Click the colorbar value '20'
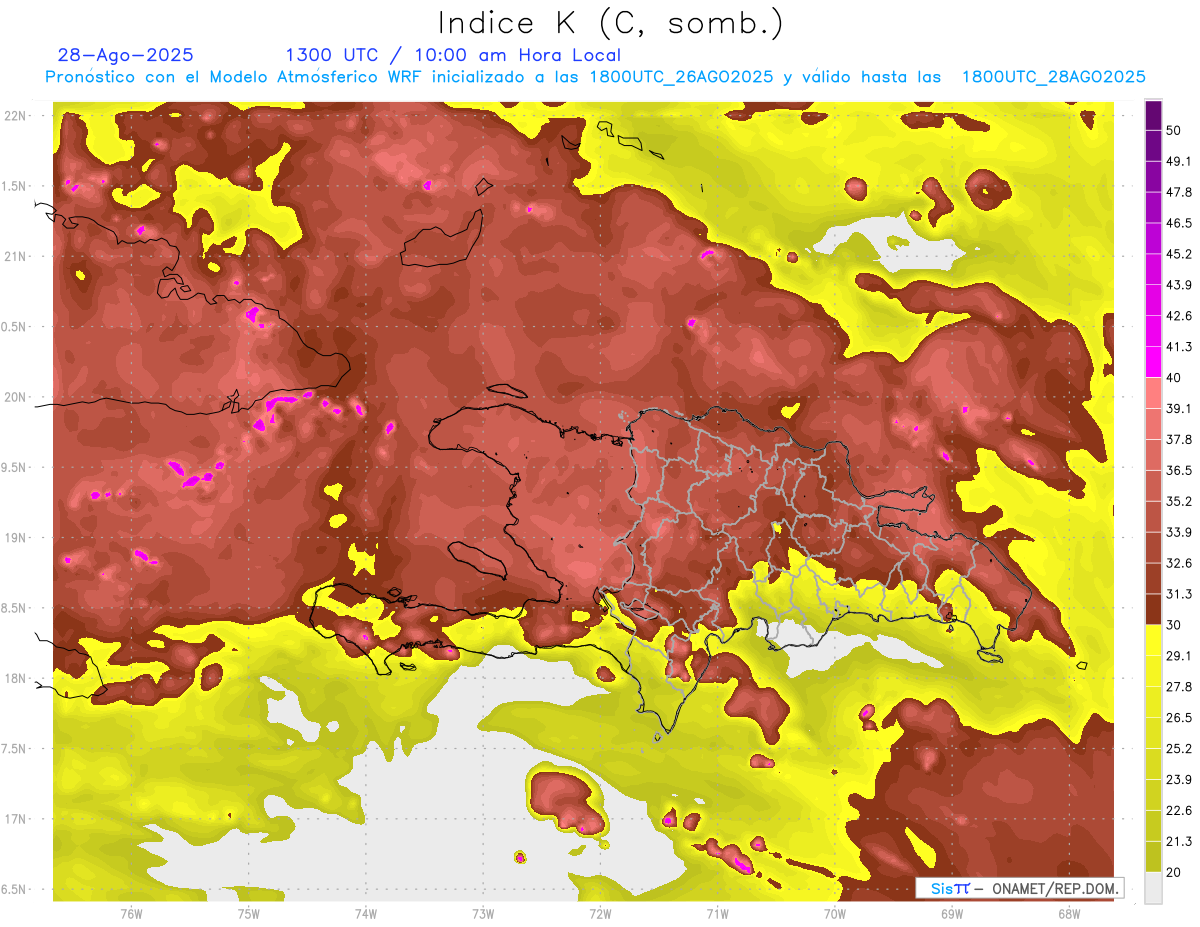1200x927 pixels. (x=1175, y=872)
